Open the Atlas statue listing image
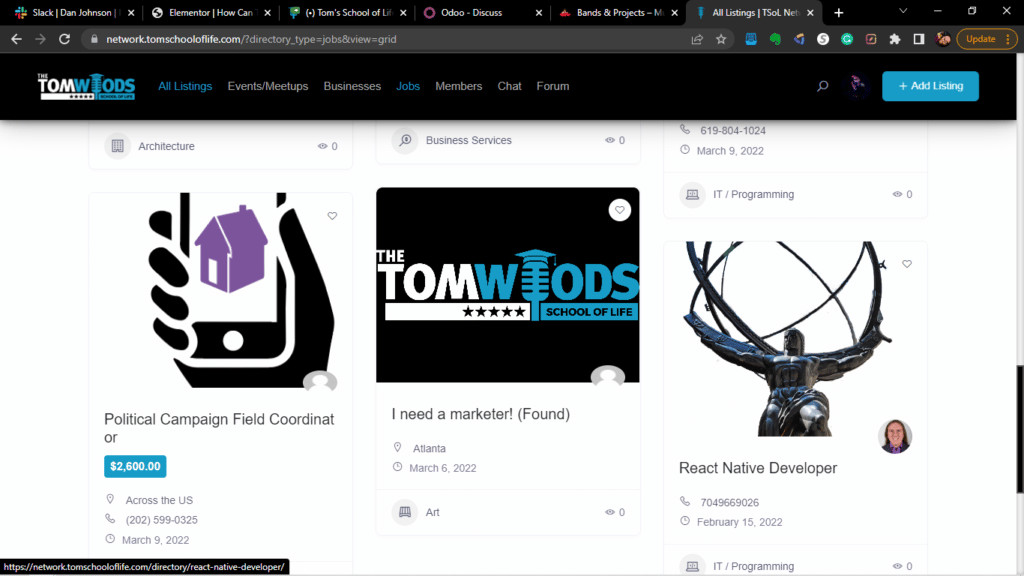Image resolution: width=1024 pixels, height=576 pixels. coord(795,339)
